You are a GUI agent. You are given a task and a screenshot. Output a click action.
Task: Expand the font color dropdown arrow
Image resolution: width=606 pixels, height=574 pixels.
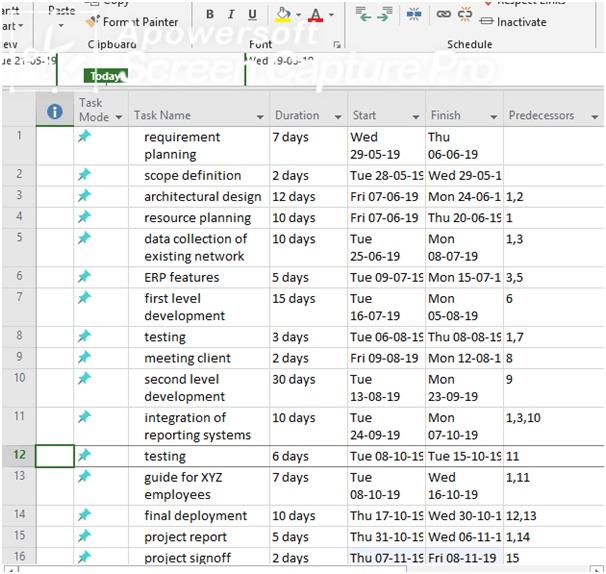tap(332, 16)
